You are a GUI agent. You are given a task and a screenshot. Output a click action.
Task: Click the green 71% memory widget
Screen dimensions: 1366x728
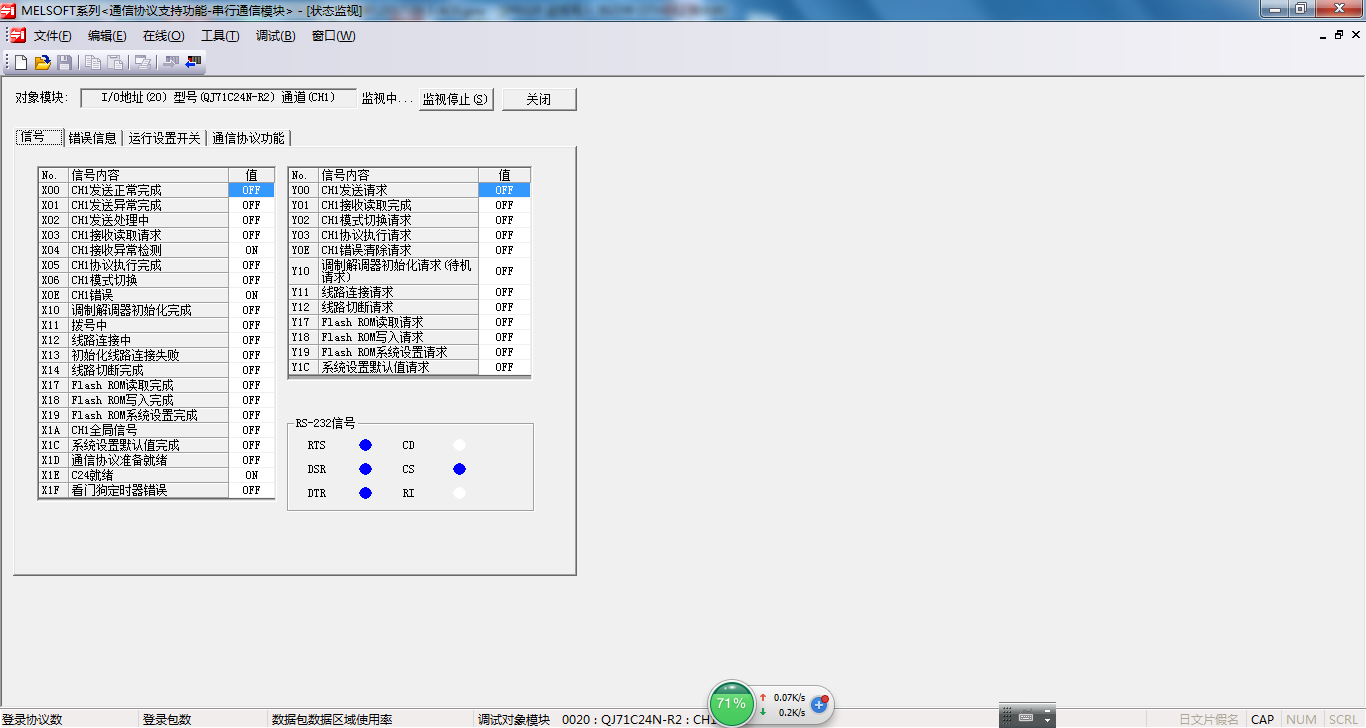(x=731, y=703)
